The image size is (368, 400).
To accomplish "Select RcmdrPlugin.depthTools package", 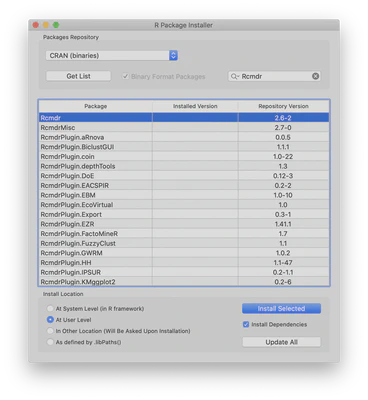I will (x=184, y=166).
